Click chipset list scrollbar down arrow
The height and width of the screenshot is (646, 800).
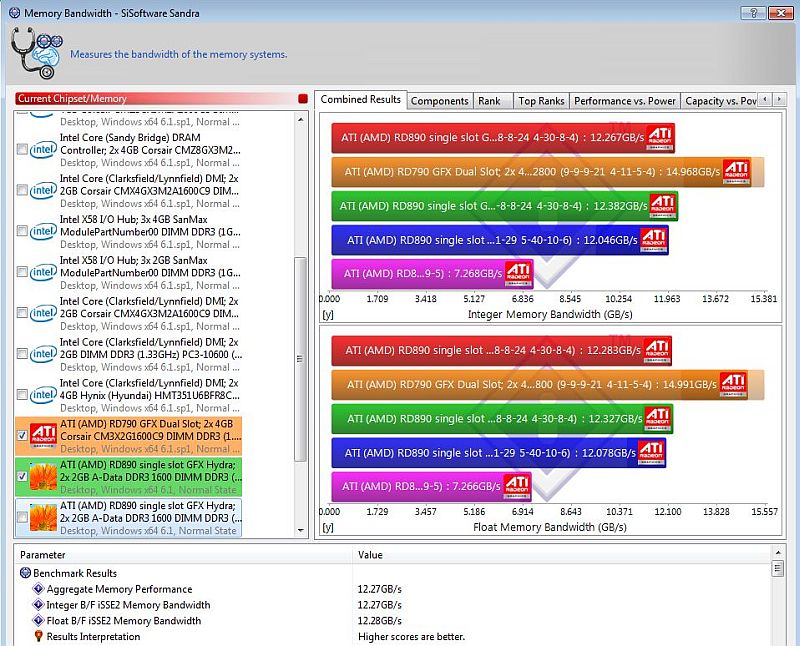pos(301,530)
